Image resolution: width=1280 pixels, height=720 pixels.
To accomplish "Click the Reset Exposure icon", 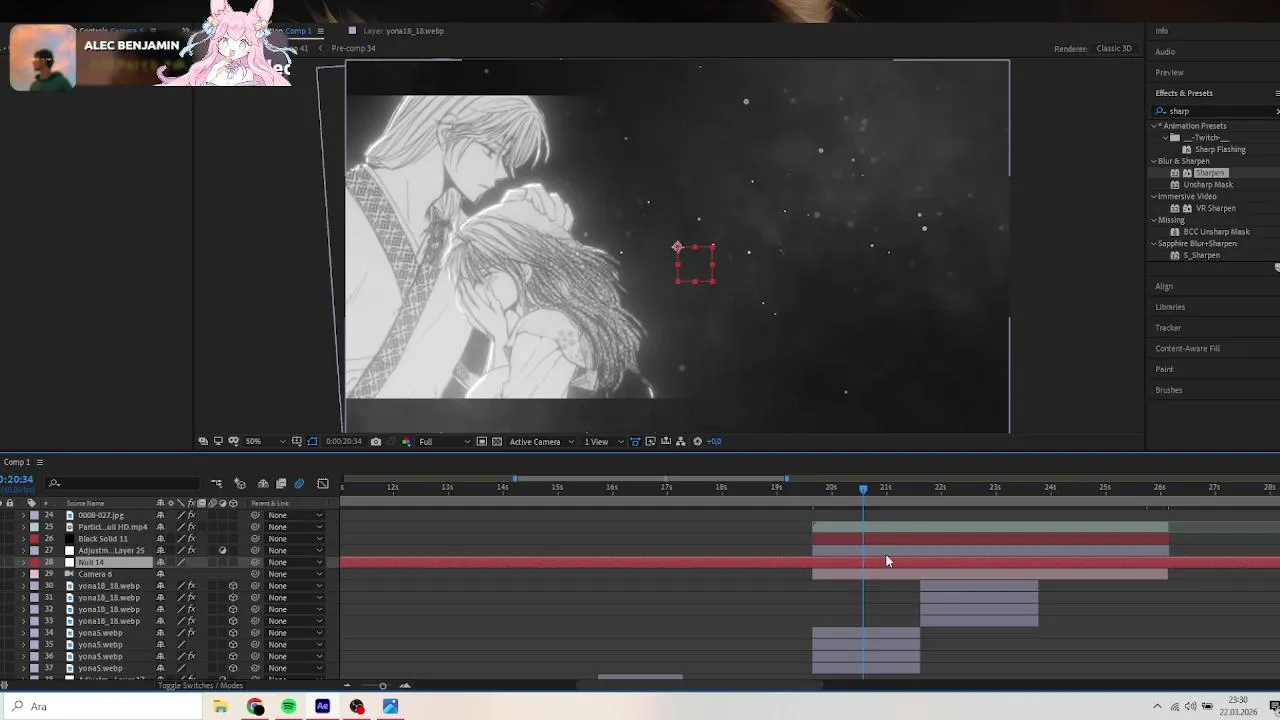I will pos(698,441).
